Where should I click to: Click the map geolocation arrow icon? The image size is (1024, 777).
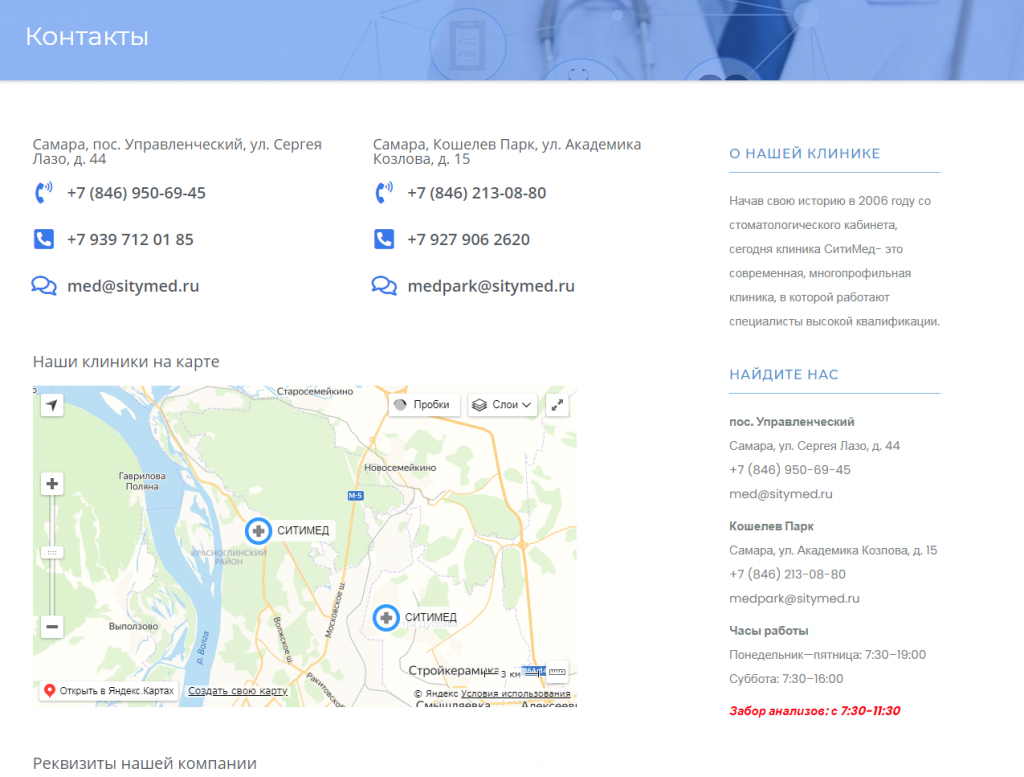coord(52,405)
